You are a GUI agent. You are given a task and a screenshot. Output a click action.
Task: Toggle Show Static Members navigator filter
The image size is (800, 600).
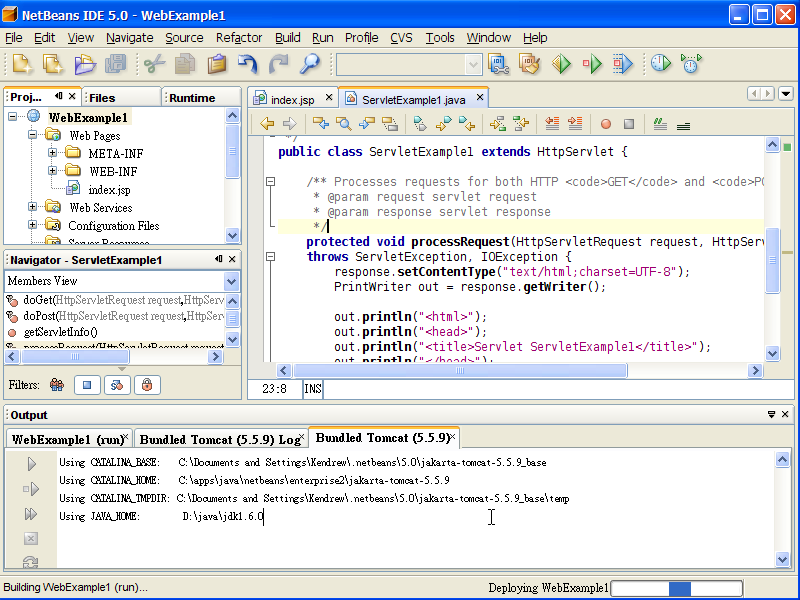[x=117, y=385]
